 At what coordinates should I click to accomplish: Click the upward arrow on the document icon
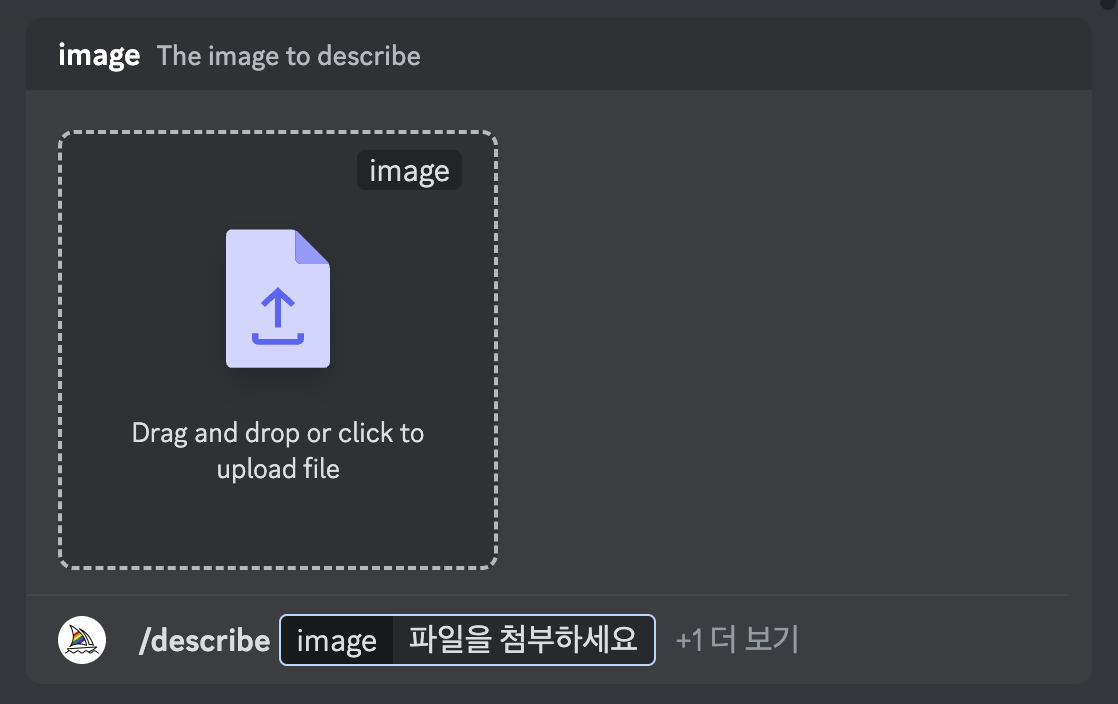278,305
